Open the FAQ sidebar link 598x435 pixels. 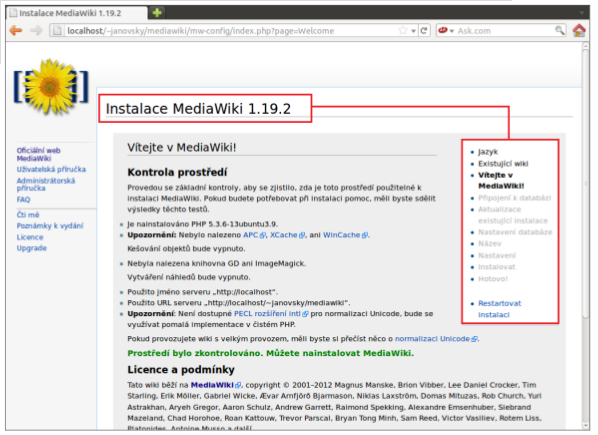coord(23,199)
